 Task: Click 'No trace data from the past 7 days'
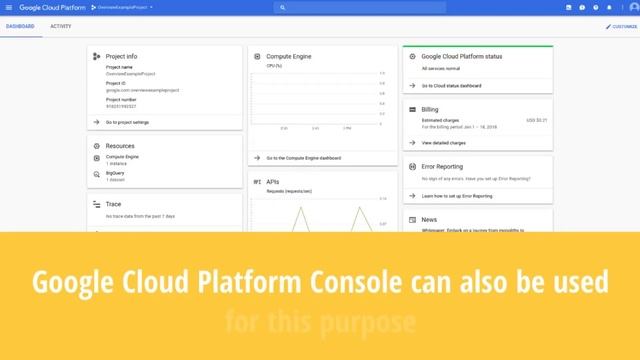tap(140, 216)
